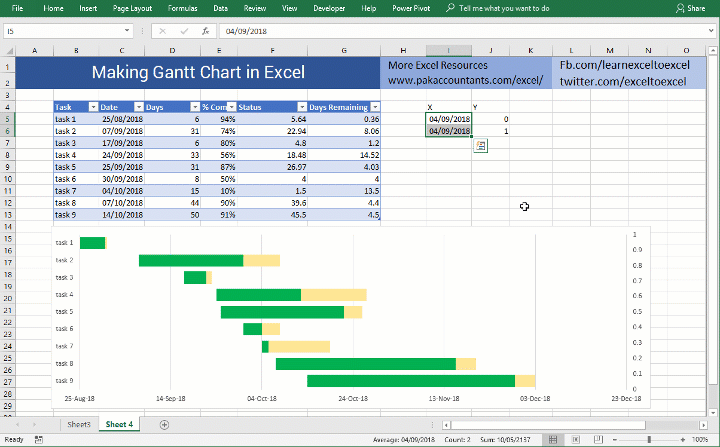The image size is (720, 447).
Task: Switch to the Sheet3 tab
Action: [79, 424]
